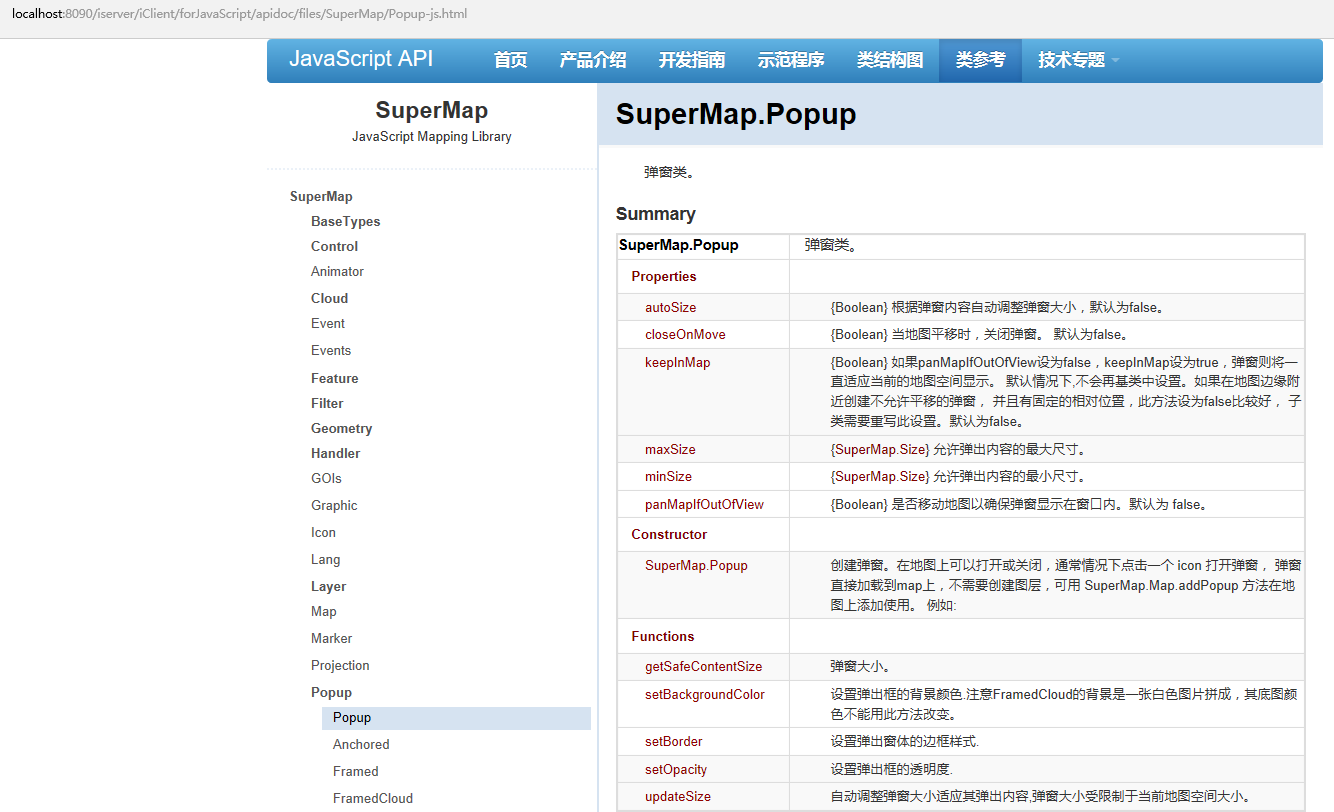
Task: Open closeOnMove property link
Action: coord(685,335)
